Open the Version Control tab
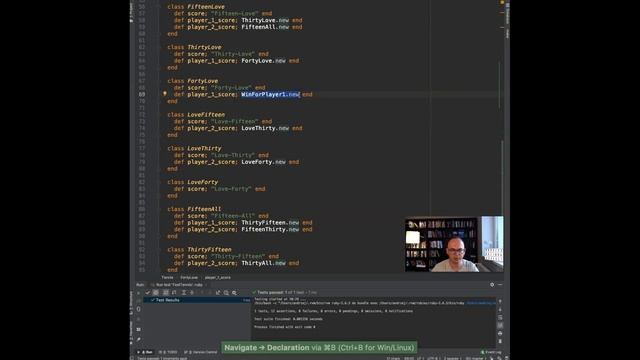Viewport: 640px width, 360px height. click(200, 352)
